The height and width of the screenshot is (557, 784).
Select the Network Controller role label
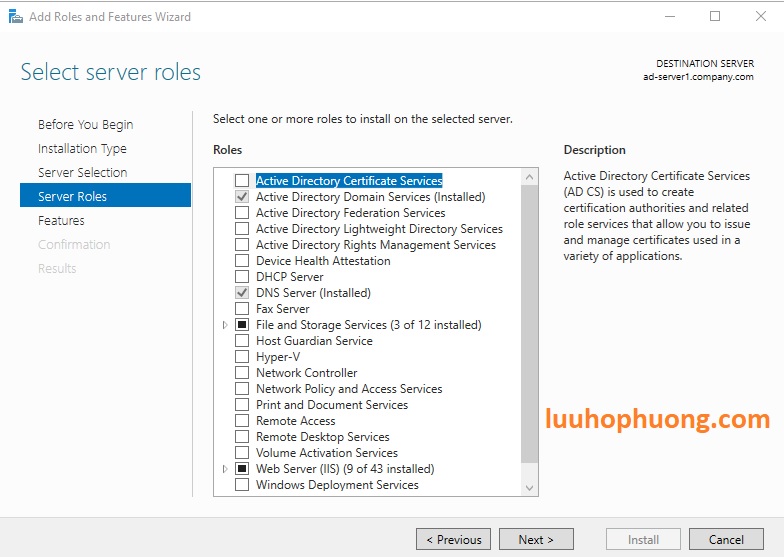[306, 373]
